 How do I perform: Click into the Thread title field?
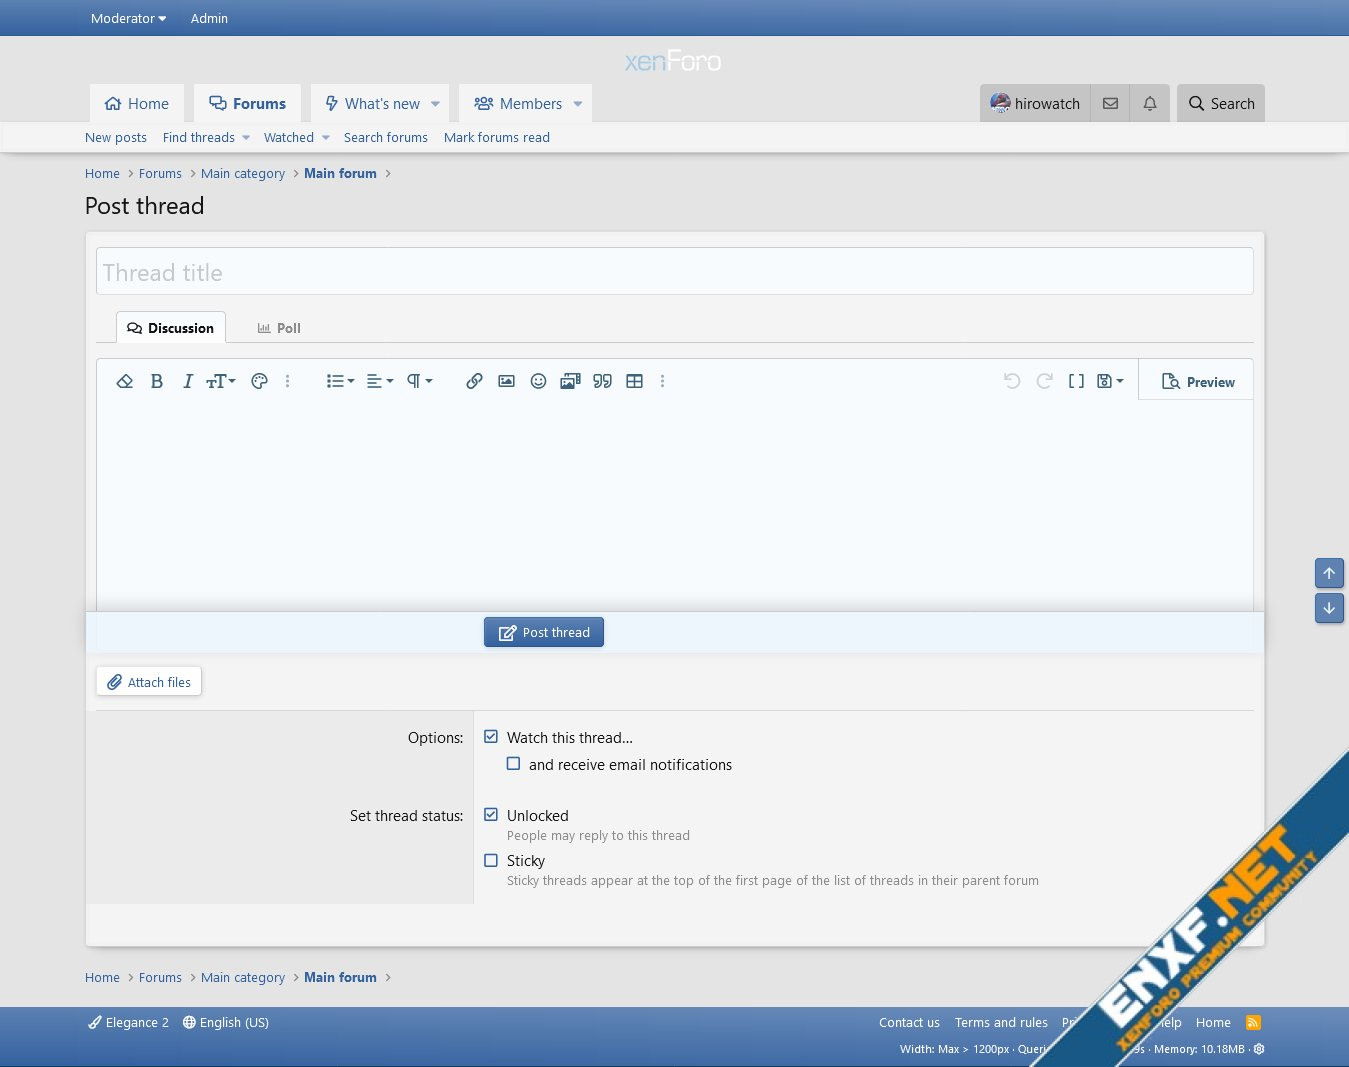(x=674, y=272)
